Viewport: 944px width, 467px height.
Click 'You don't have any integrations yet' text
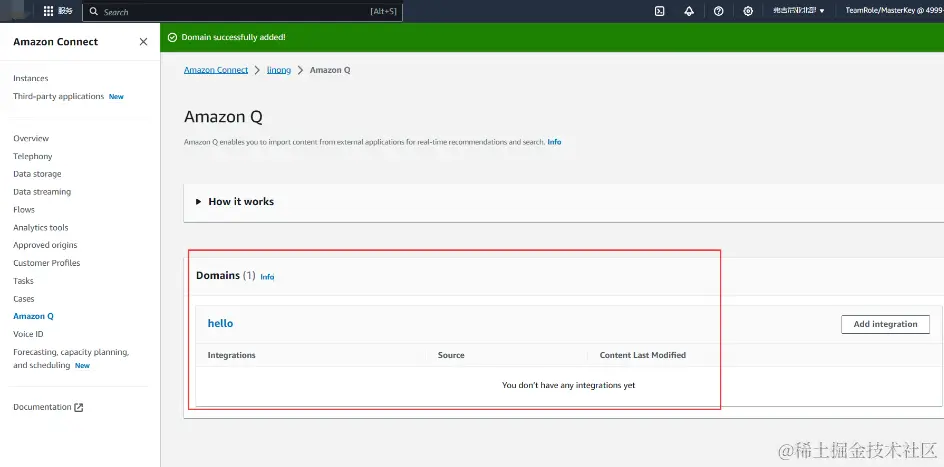568,385
